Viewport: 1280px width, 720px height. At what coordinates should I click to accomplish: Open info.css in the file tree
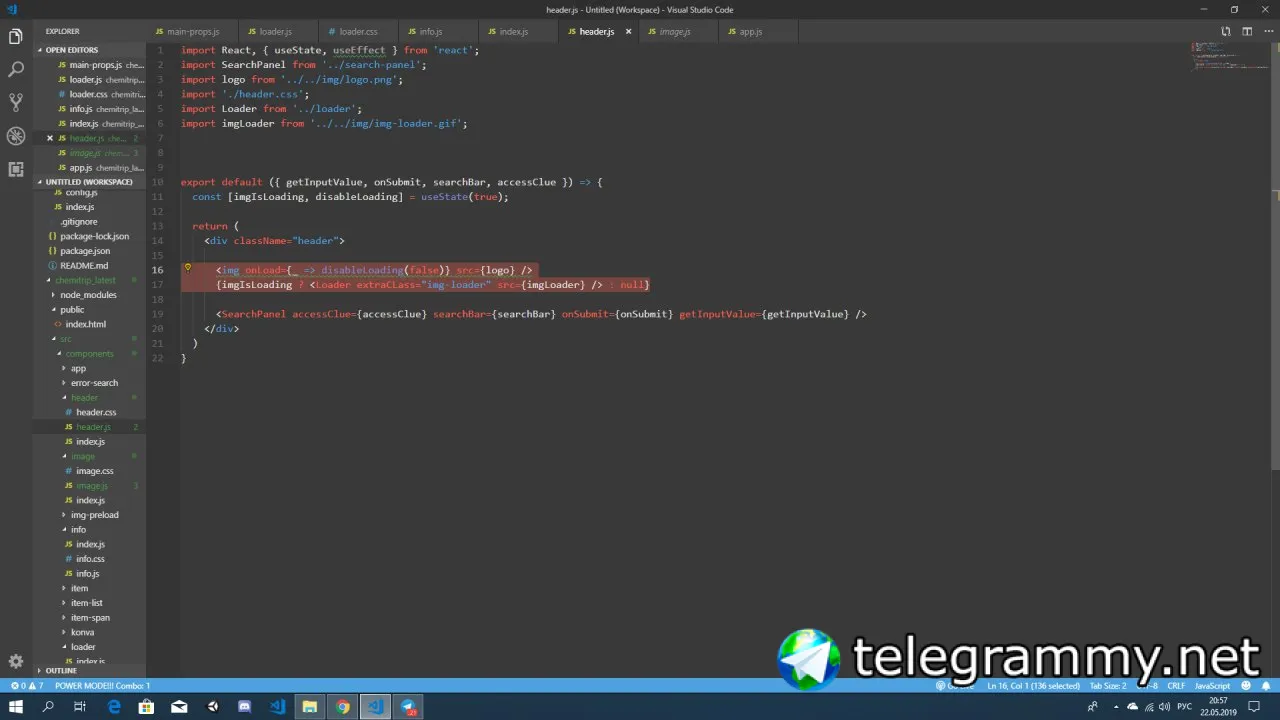[90, 559]
